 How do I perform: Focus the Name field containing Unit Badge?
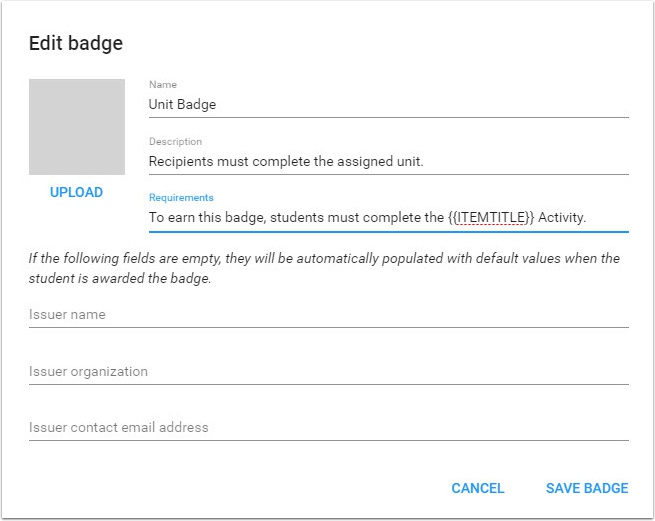tap(388, 104)
